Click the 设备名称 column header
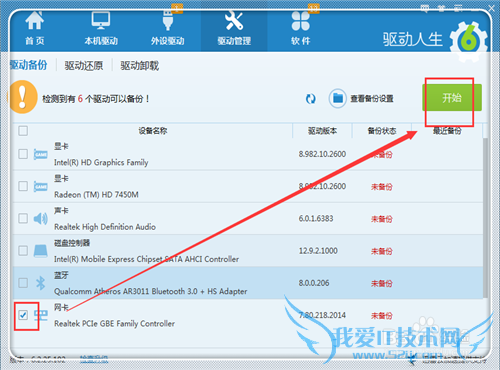This screenshot has height=370, width=500. click(153, 131)
